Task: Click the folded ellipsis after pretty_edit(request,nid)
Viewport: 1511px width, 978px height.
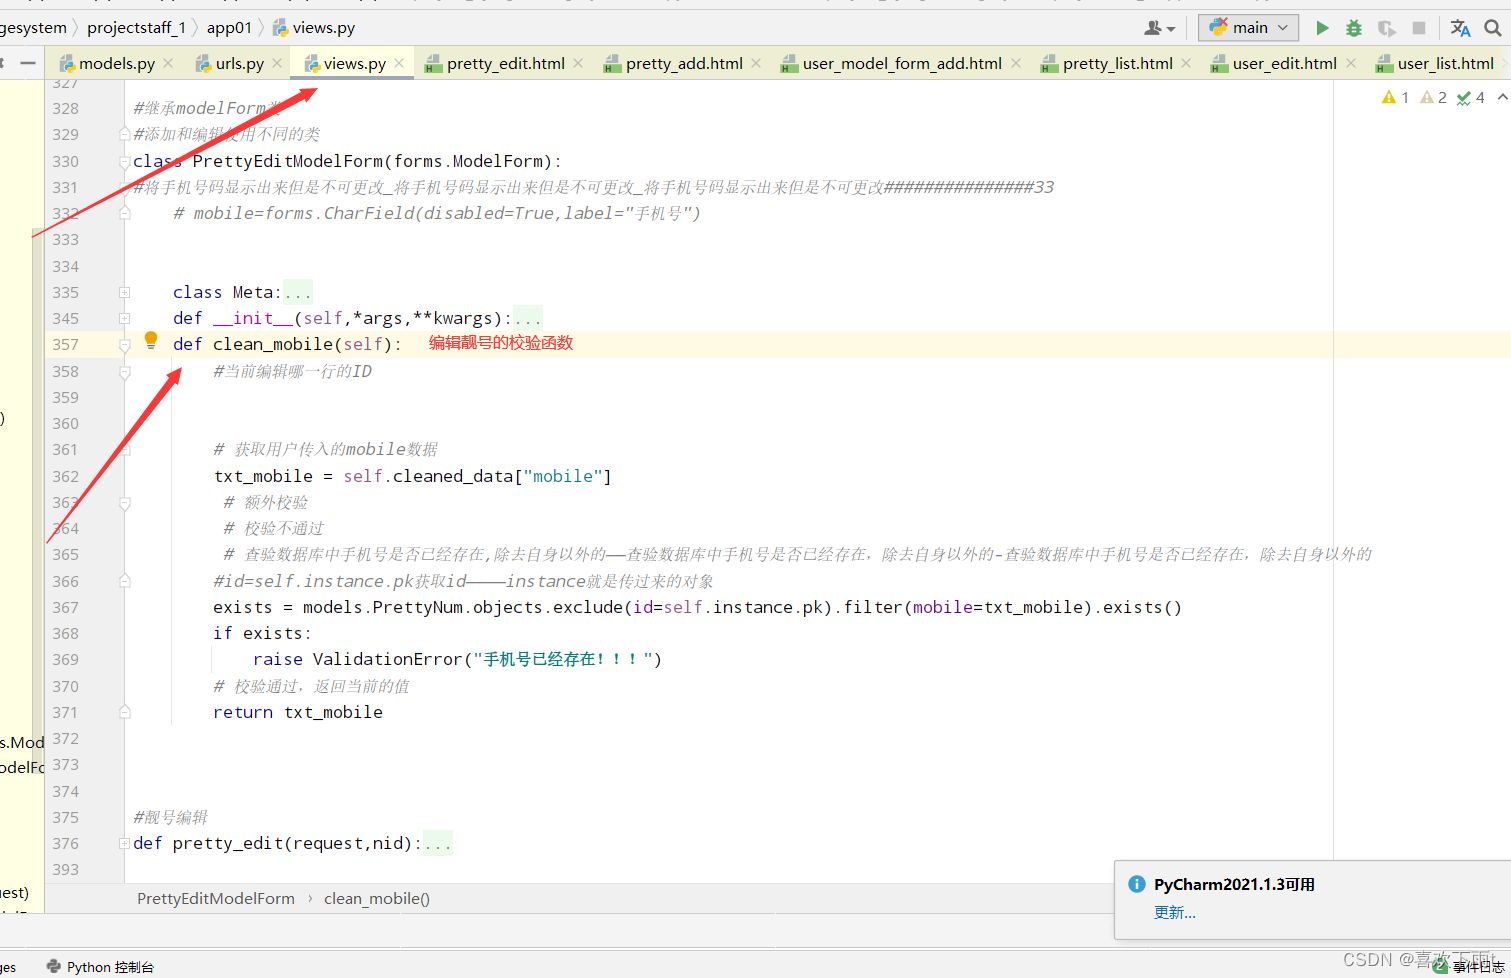Action: 438,843
